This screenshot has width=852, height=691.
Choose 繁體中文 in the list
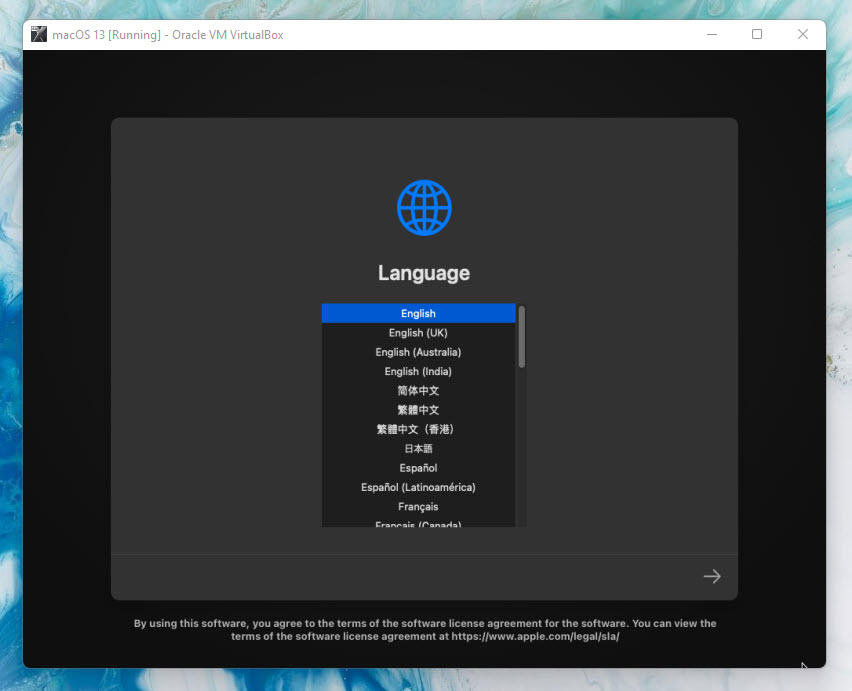pos(418,410)
